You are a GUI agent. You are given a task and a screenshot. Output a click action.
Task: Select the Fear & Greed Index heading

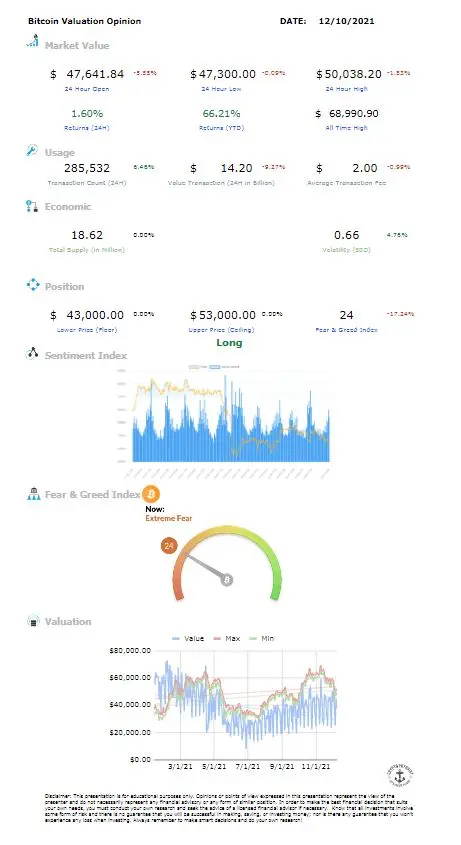(92, 494)
